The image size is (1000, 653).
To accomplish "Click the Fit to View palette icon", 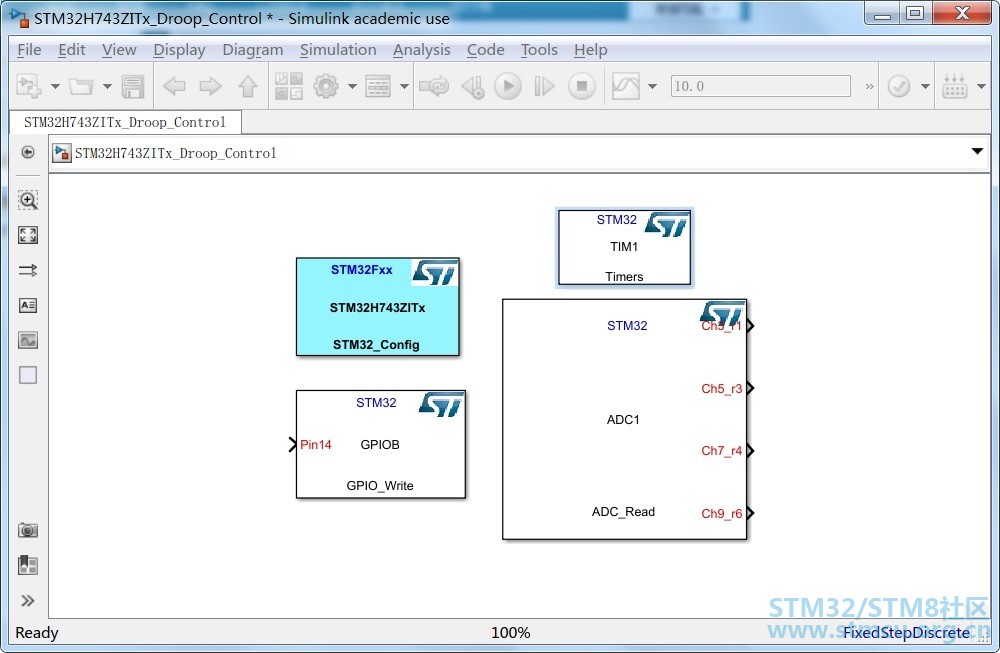I will [27, 235].
